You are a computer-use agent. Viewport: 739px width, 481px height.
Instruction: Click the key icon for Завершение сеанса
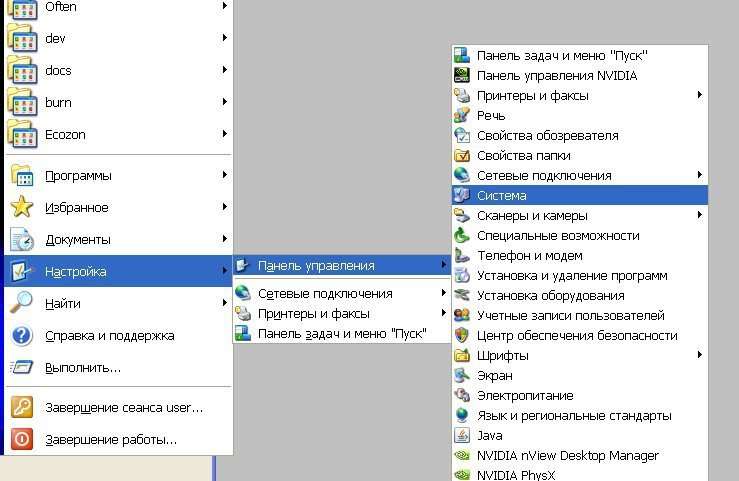pyautogui.click(x=22, y=407)
